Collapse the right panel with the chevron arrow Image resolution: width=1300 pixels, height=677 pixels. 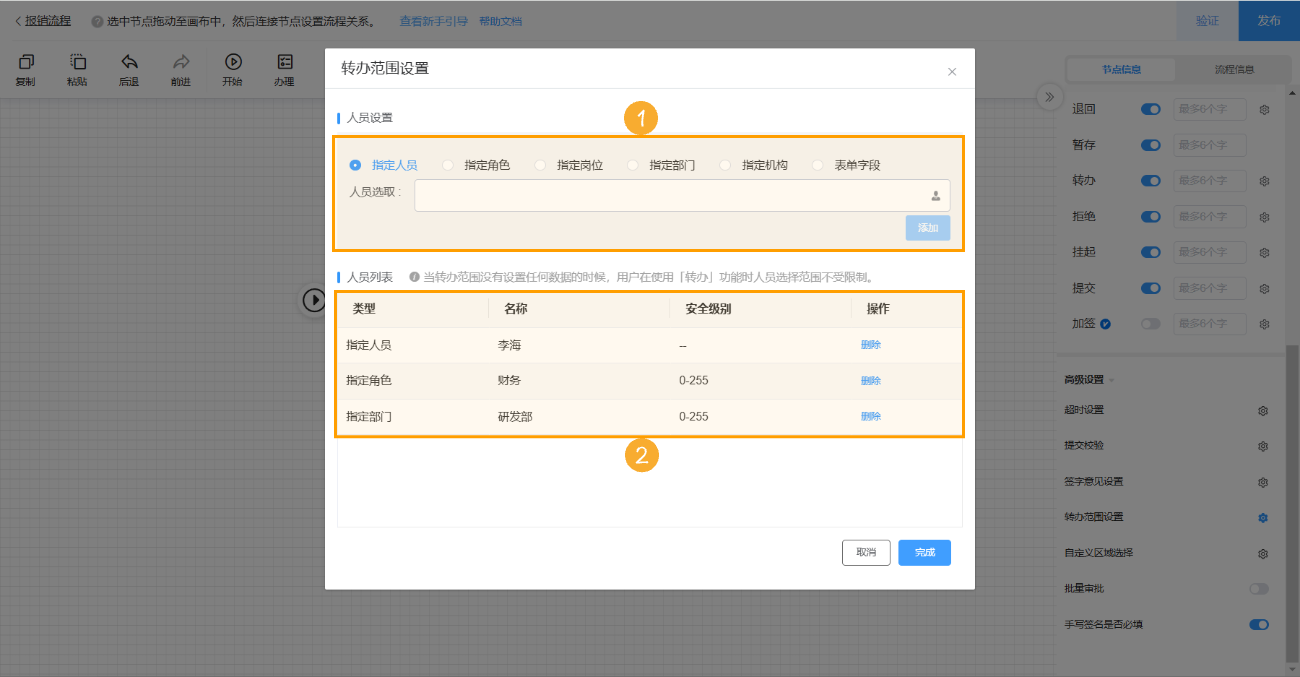click(1049, 97)
